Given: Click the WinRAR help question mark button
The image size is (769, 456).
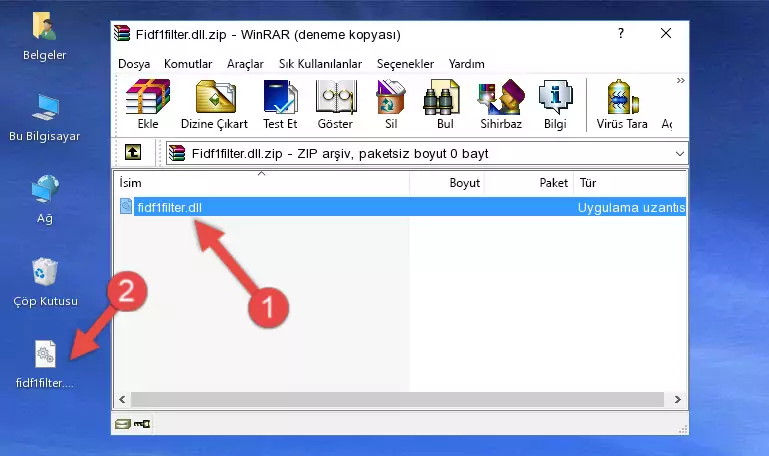Looking at the screenshot, I should (x=621, y=33).
